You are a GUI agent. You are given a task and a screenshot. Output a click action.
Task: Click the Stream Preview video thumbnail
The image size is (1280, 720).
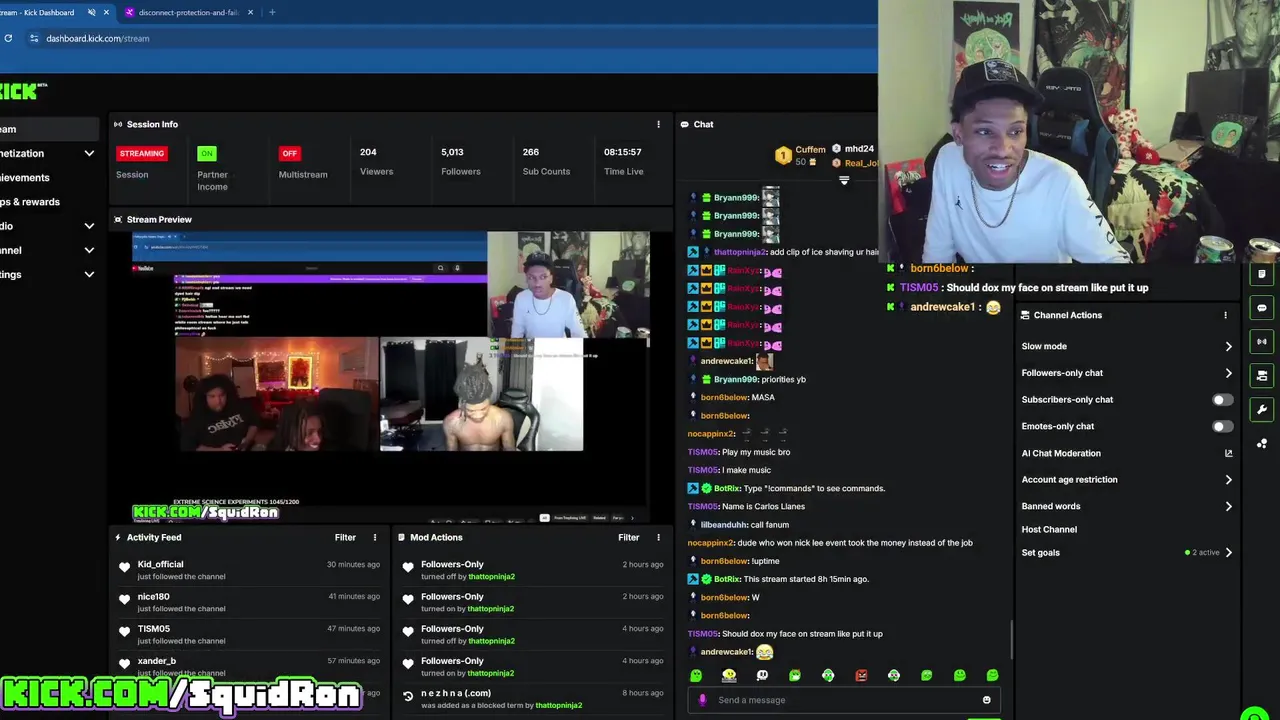click(x=391, y=376)
